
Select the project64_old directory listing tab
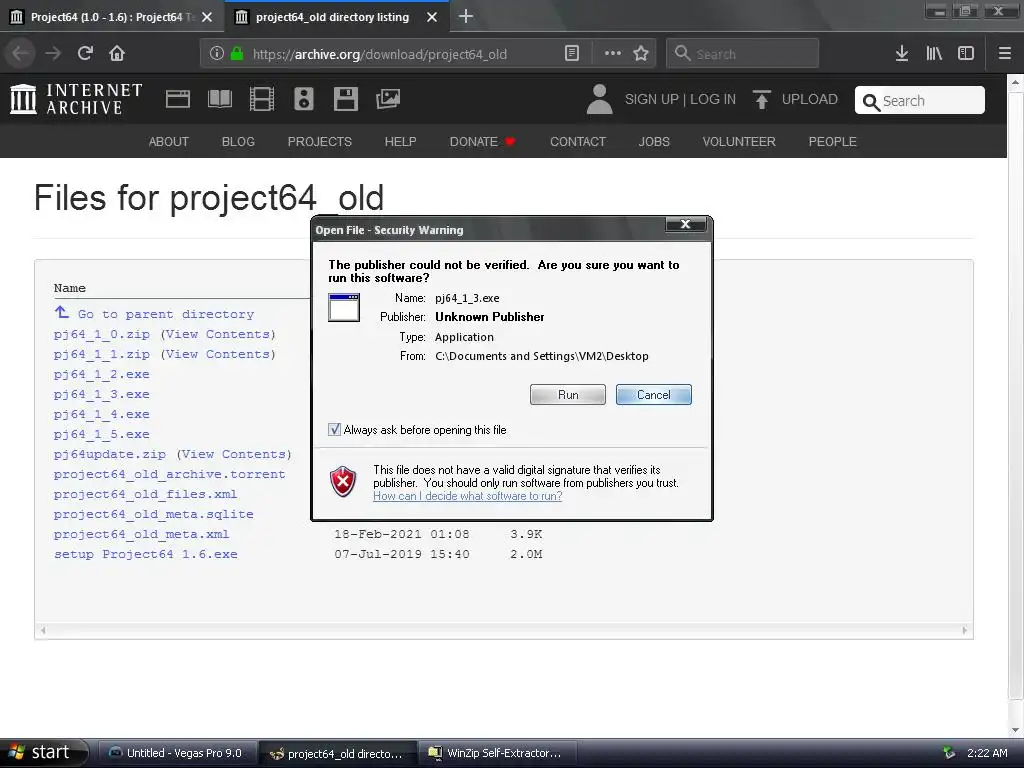(332, 17)
